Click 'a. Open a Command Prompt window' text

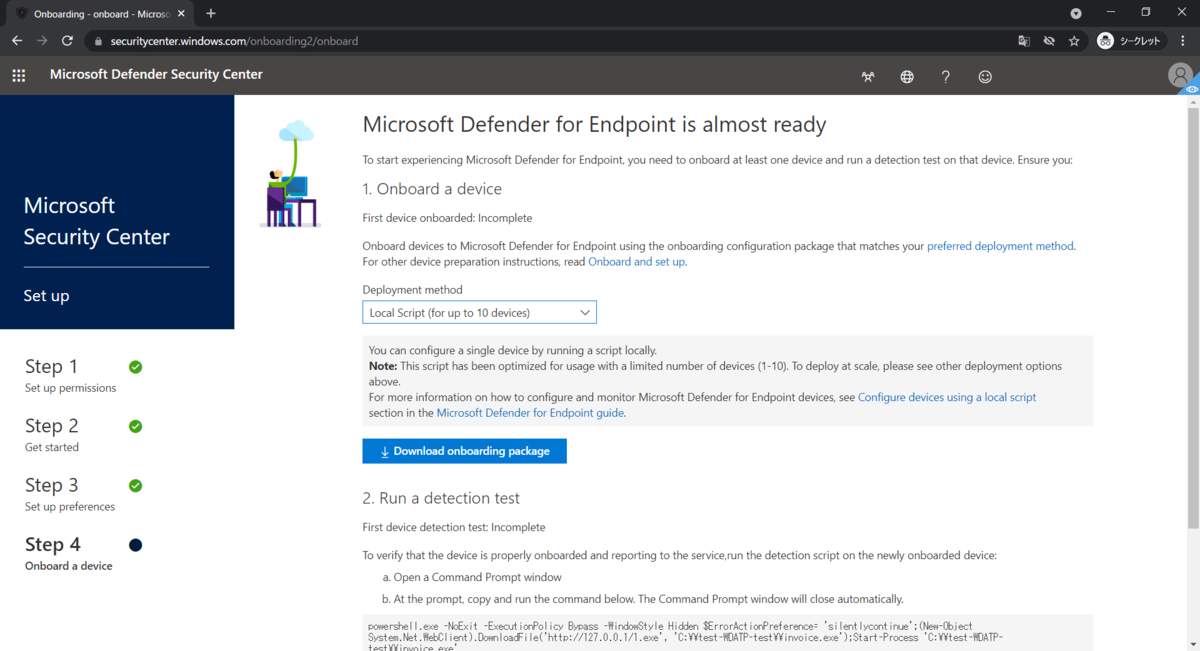click(x=472, y=577)
